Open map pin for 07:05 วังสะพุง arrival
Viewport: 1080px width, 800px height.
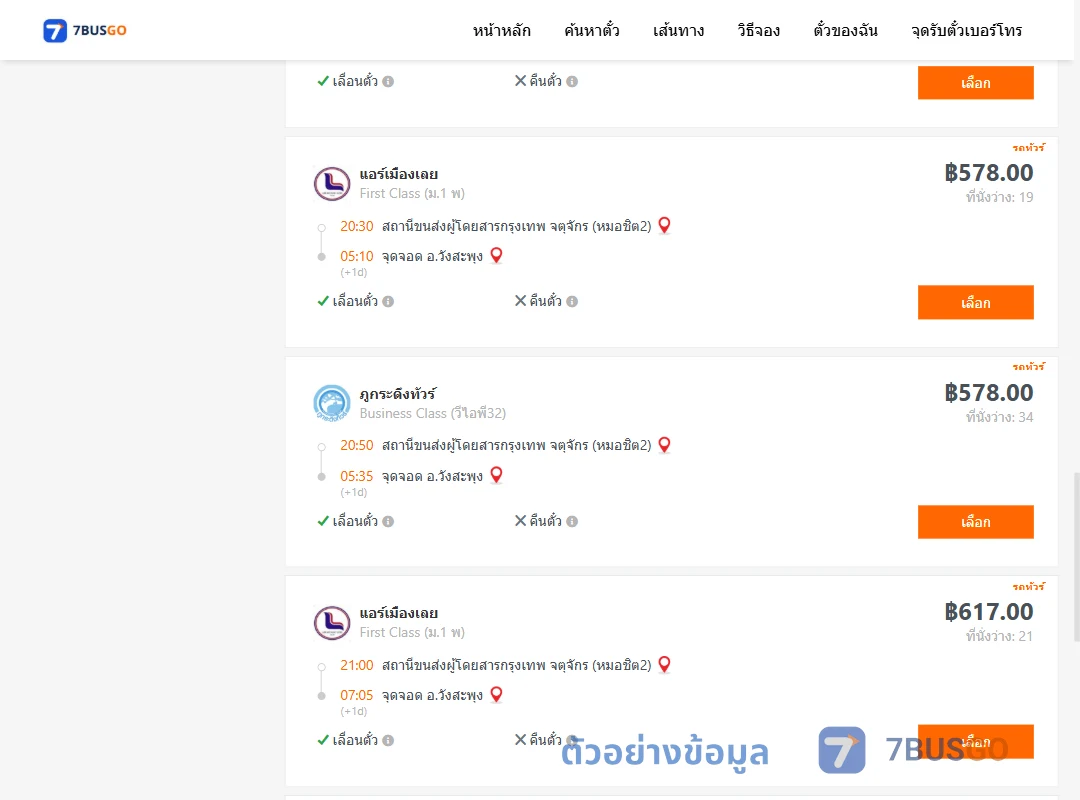496,695
